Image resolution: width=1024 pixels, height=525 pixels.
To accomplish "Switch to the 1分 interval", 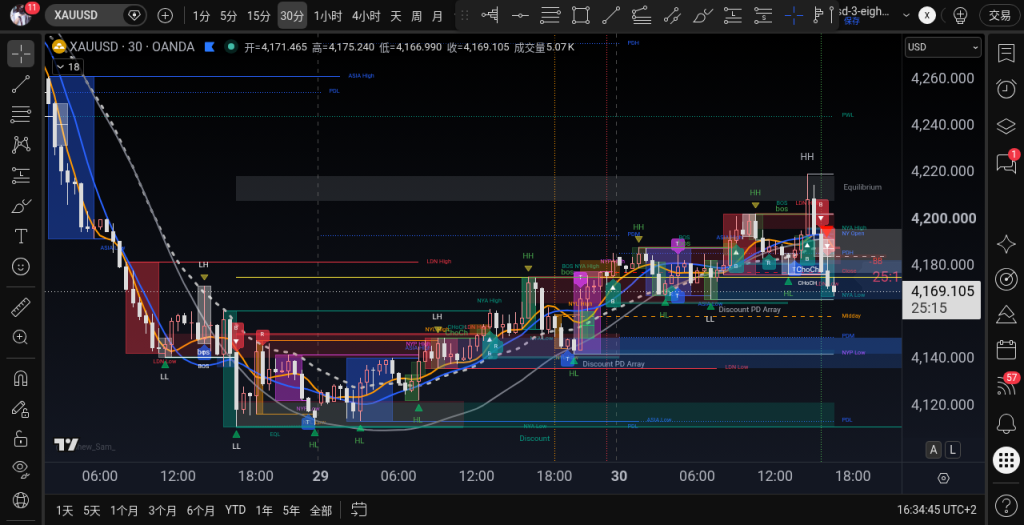I will pos(201,16).
